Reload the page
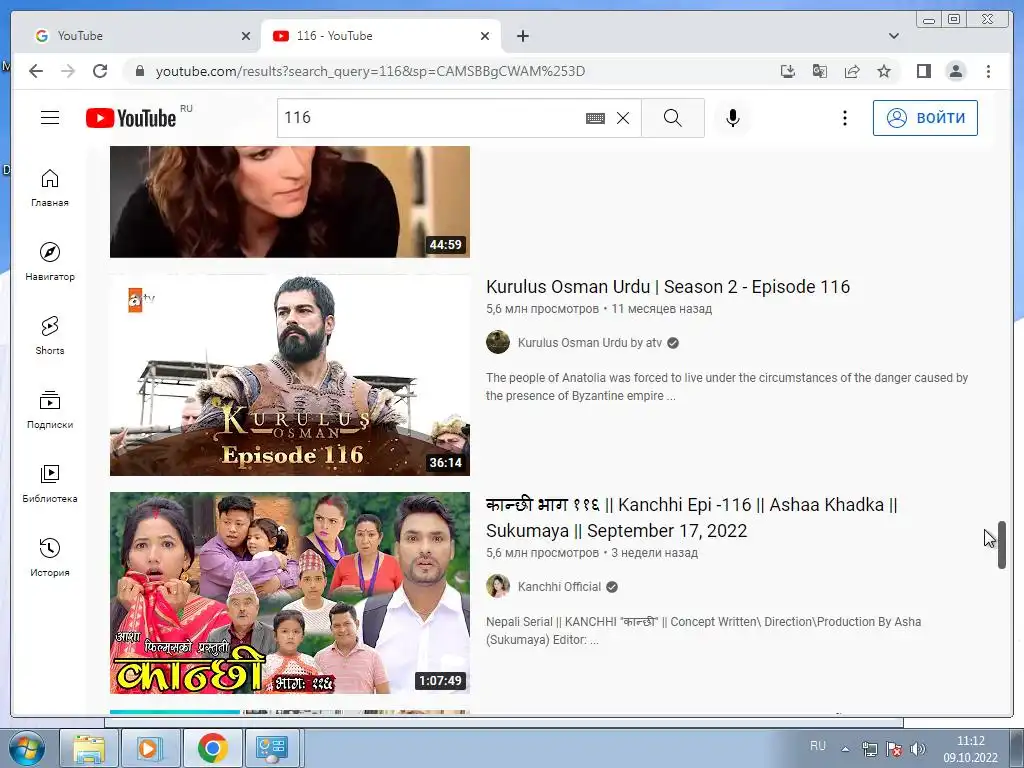Viewport: 1024px width, 768px height. tap(100, 71)
